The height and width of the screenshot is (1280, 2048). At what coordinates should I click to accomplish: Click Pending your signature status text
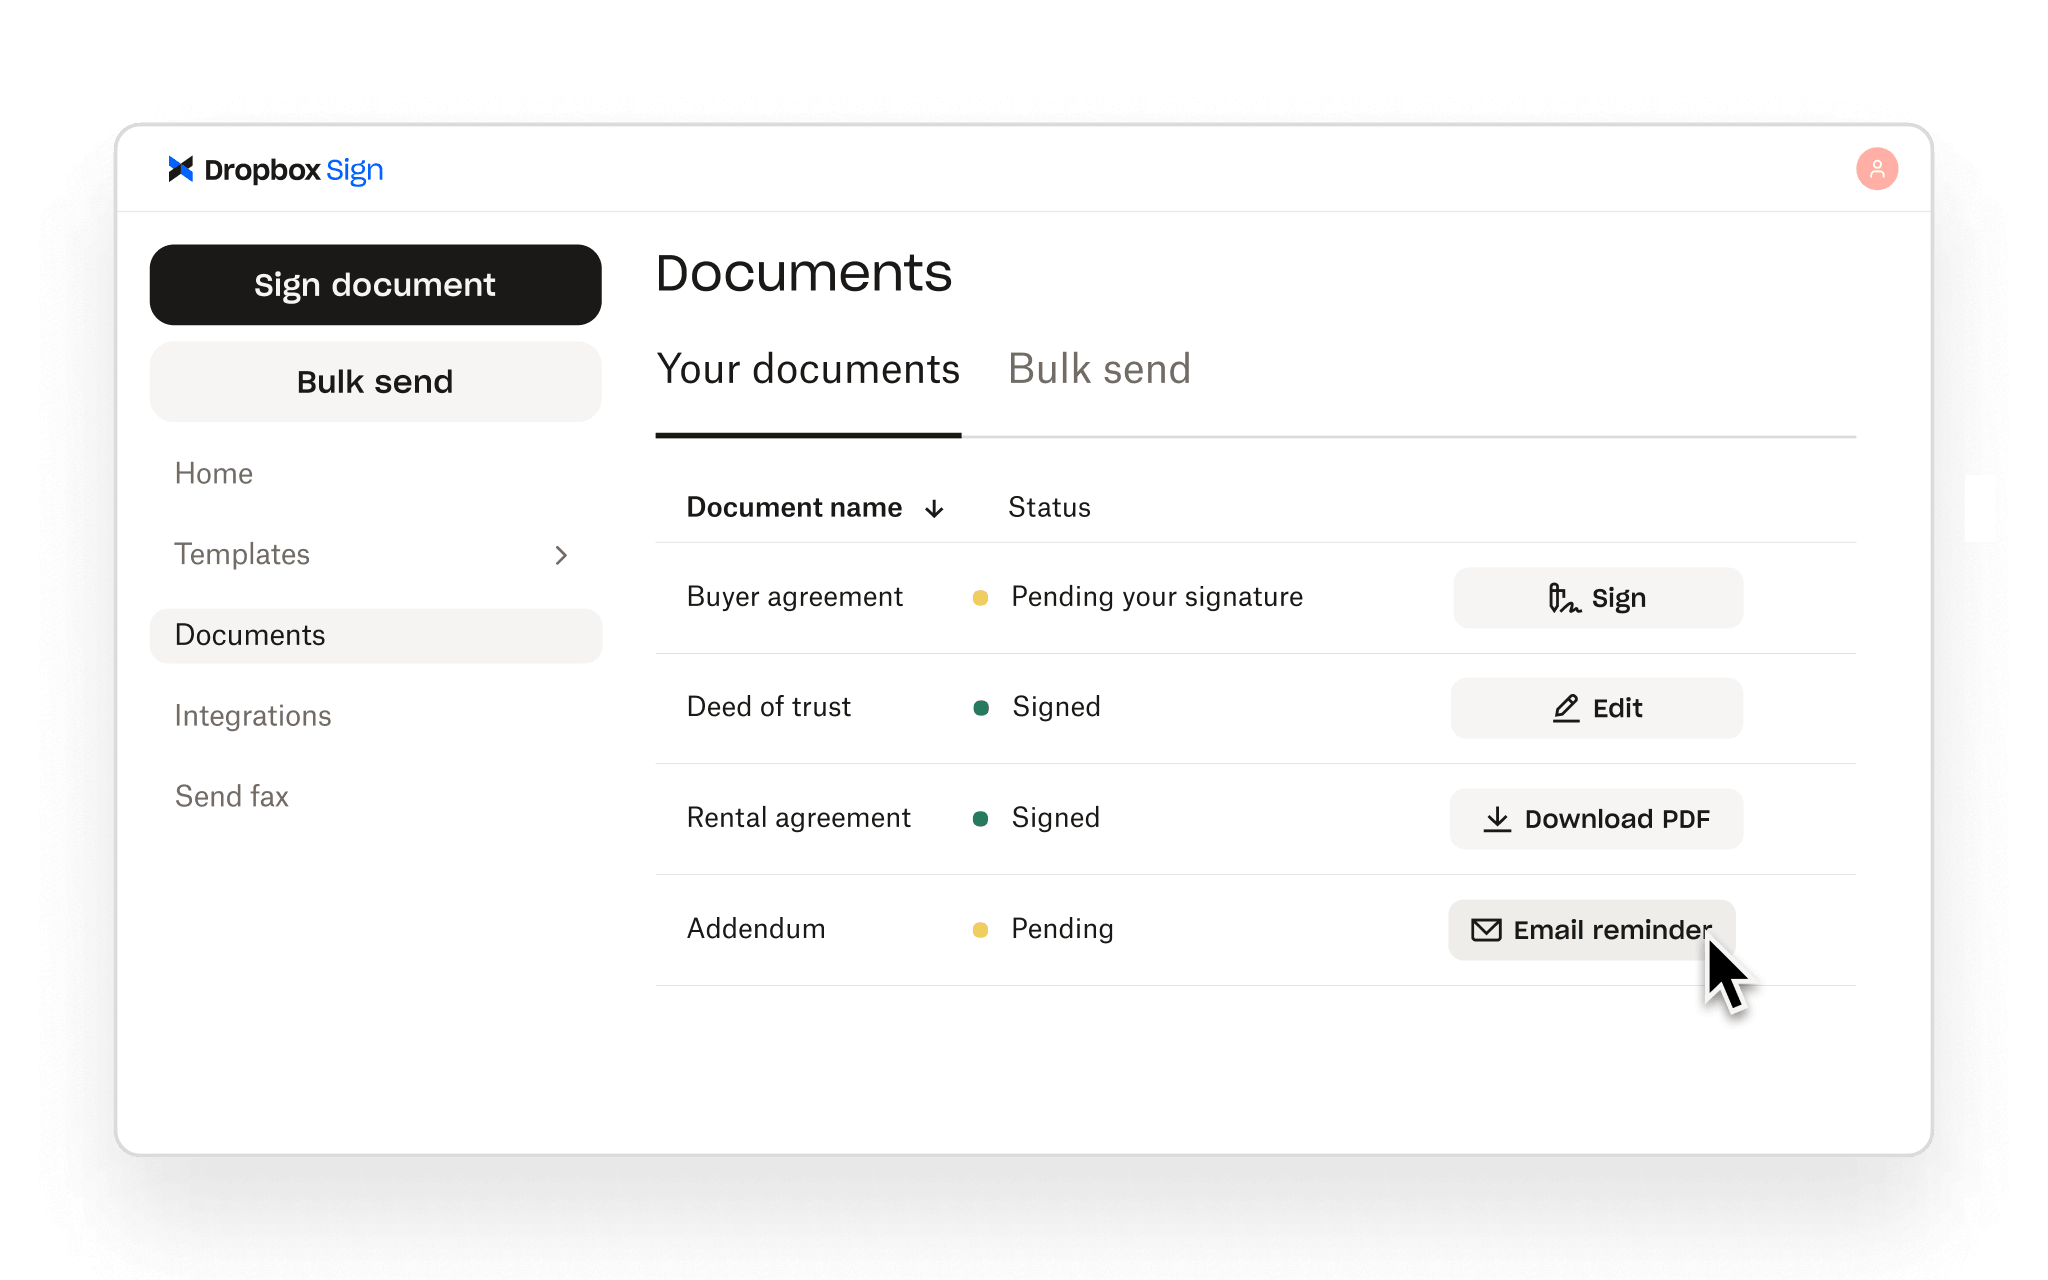pyautogui.click(x=1157, y=597)
